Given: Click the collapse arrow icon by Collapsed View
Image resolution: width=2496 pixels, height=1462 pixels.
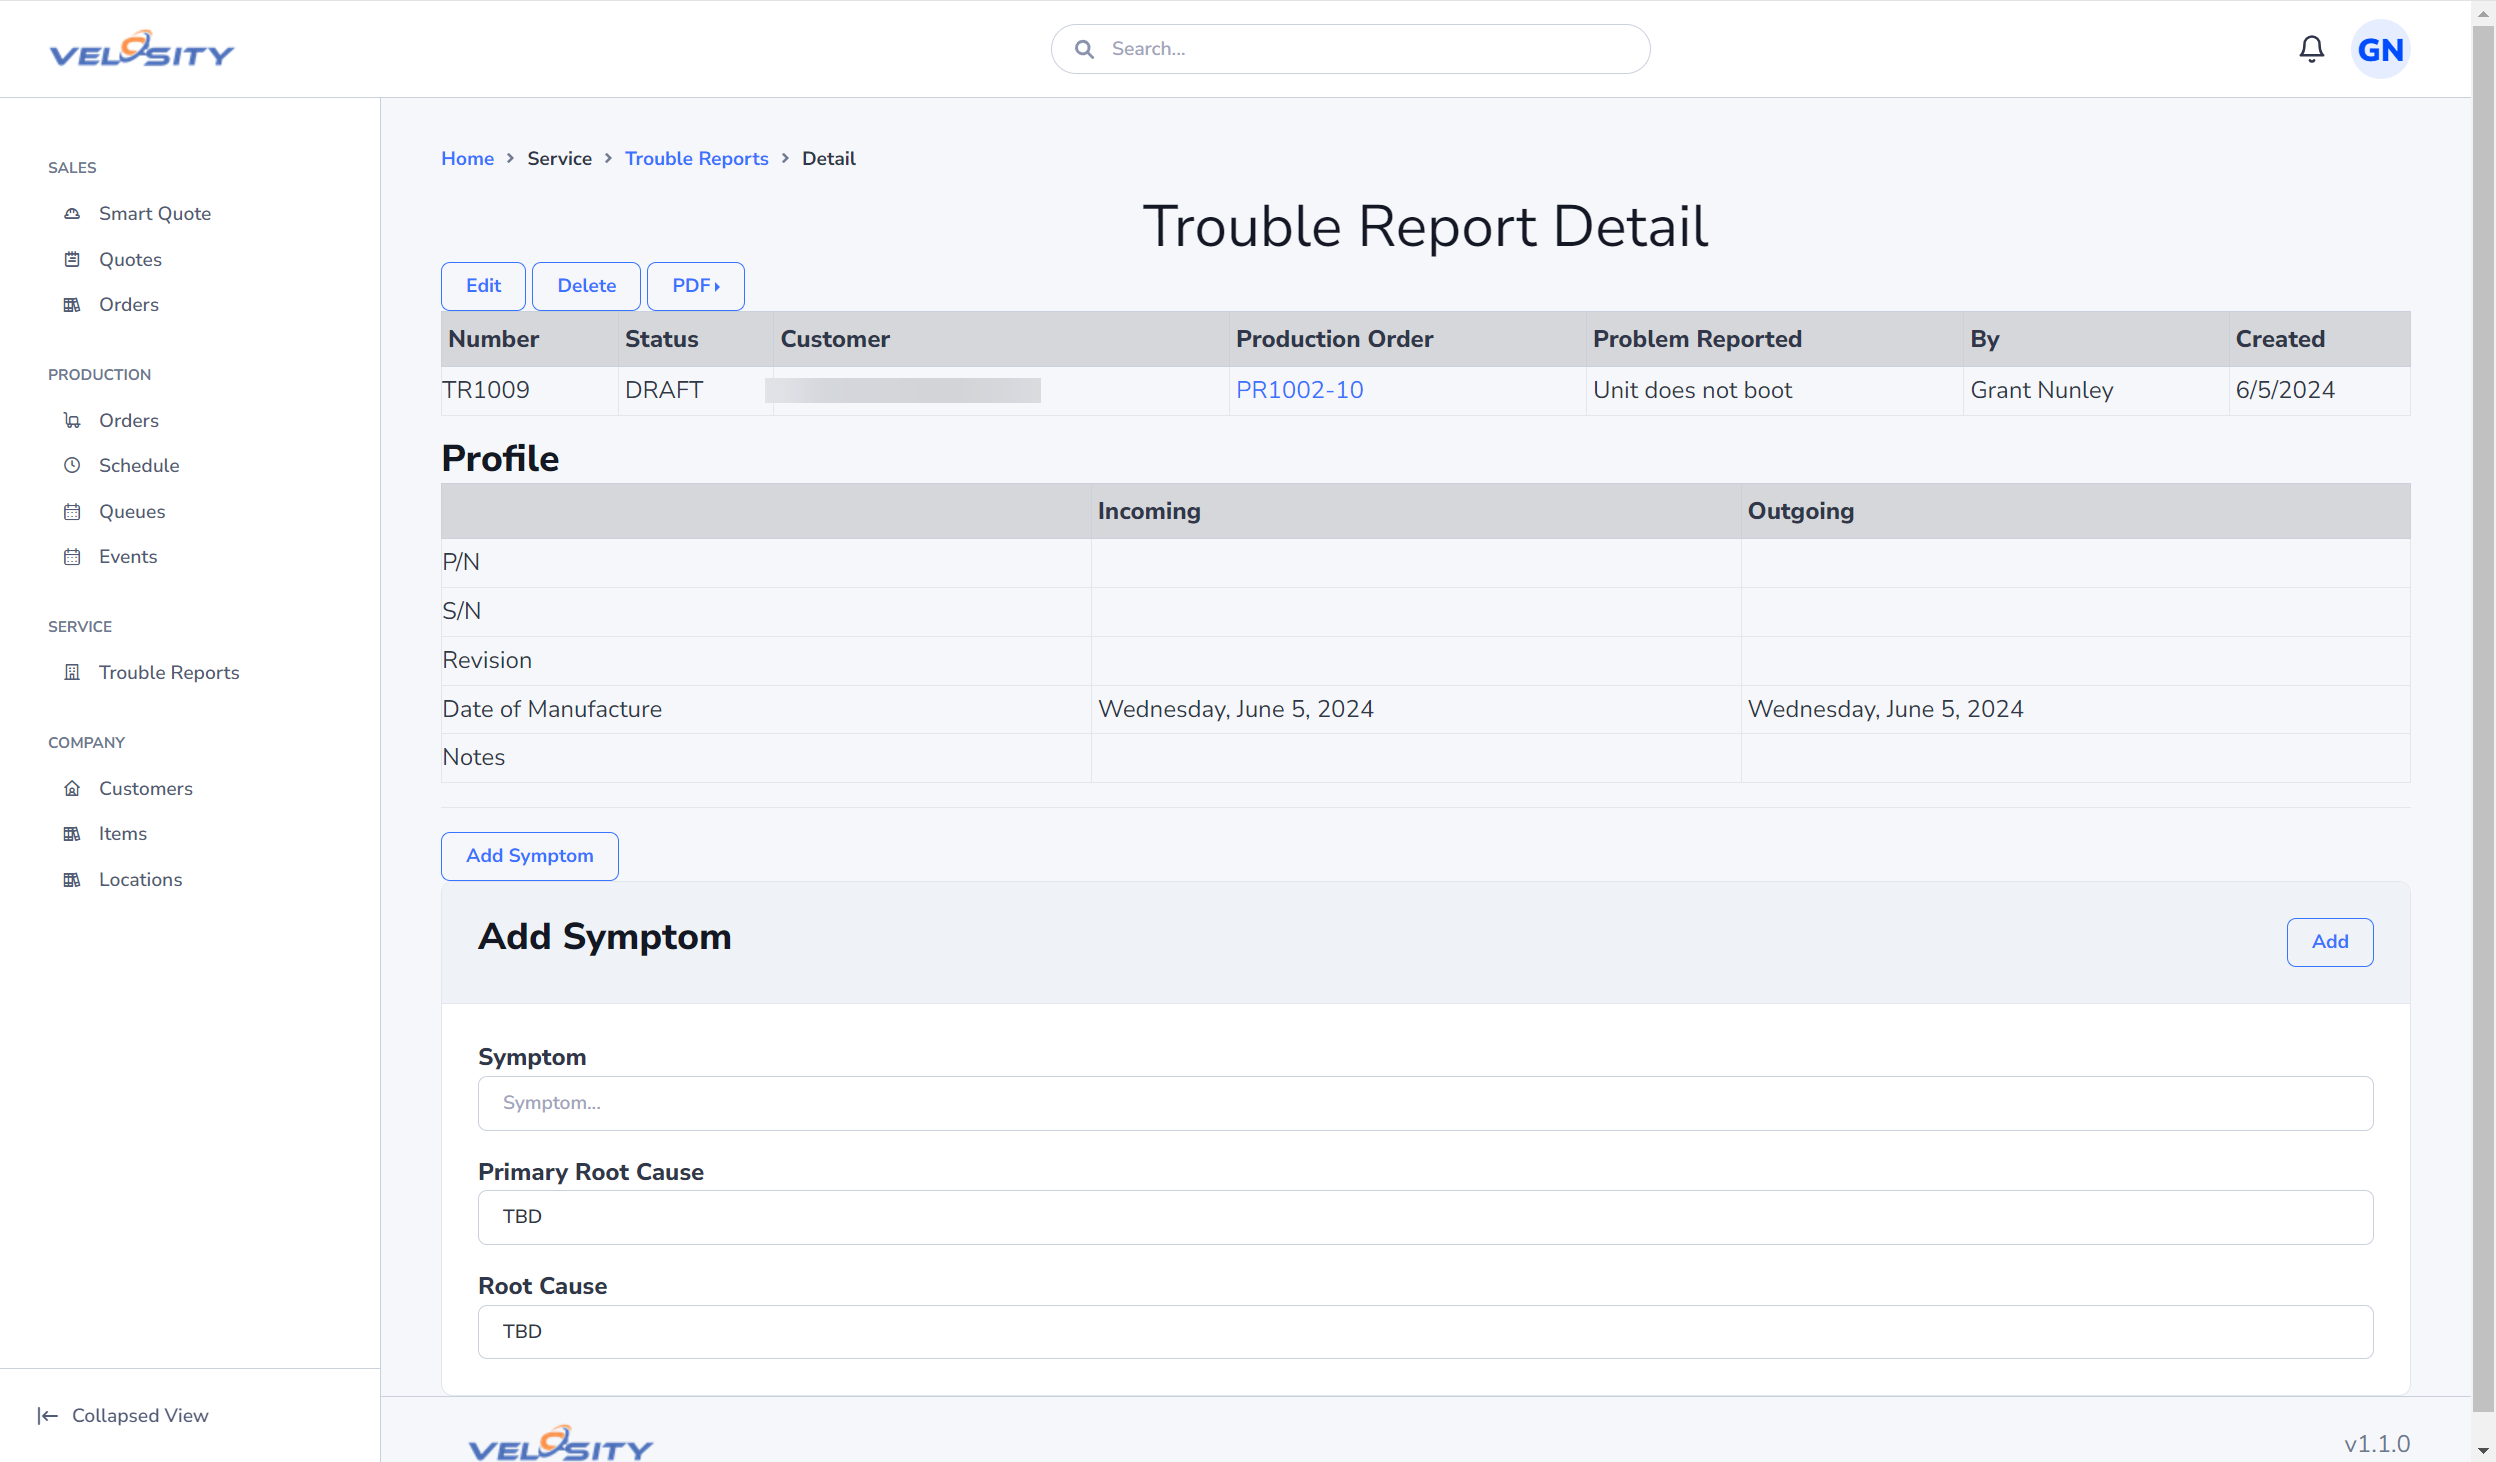Looking at the screenshot, I should 48,1416.
